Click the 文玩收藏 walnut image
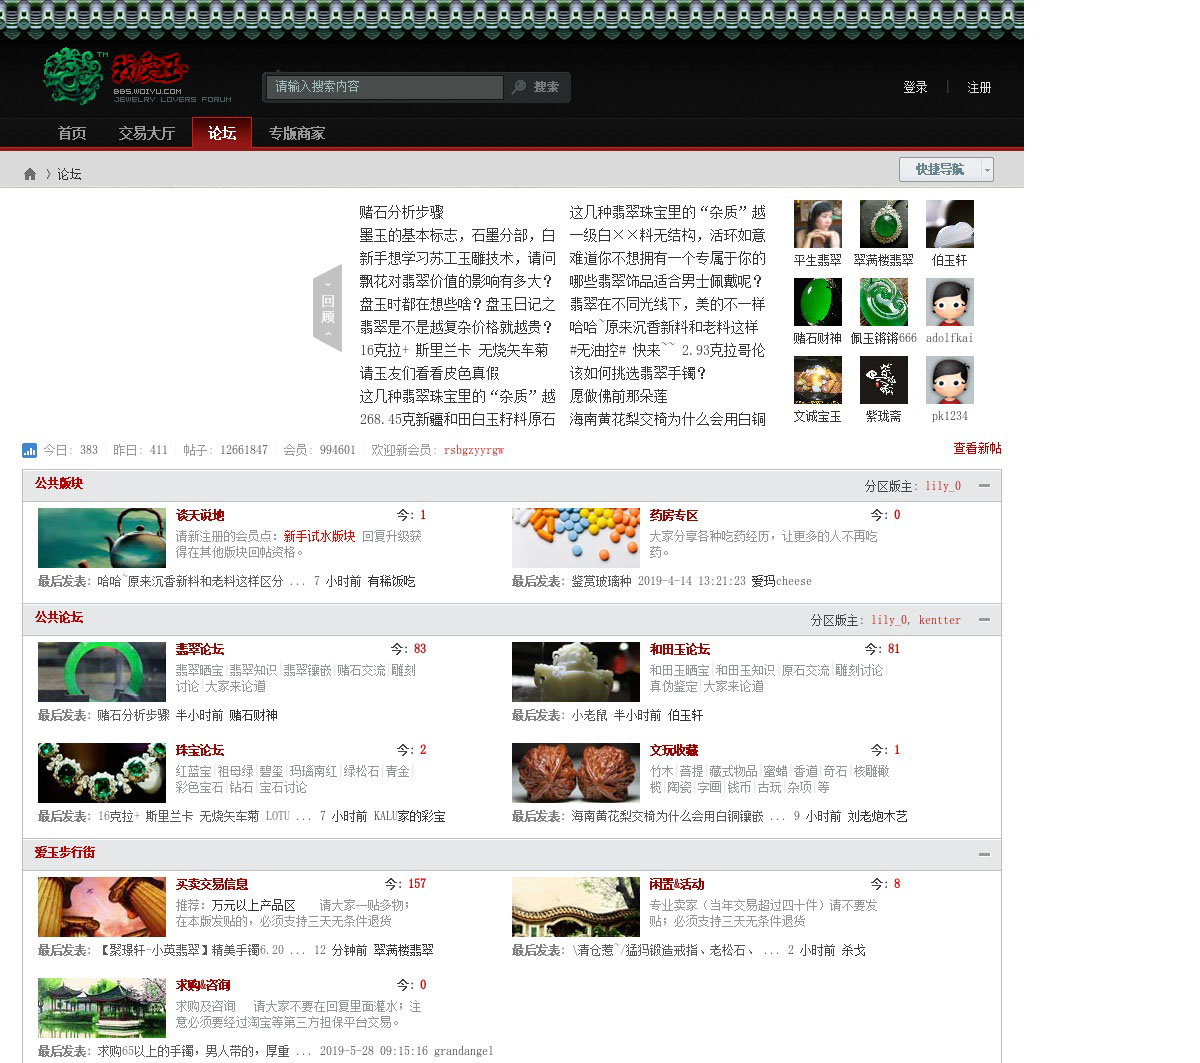Screen dimensions: 1200x1063 (576, 773)
